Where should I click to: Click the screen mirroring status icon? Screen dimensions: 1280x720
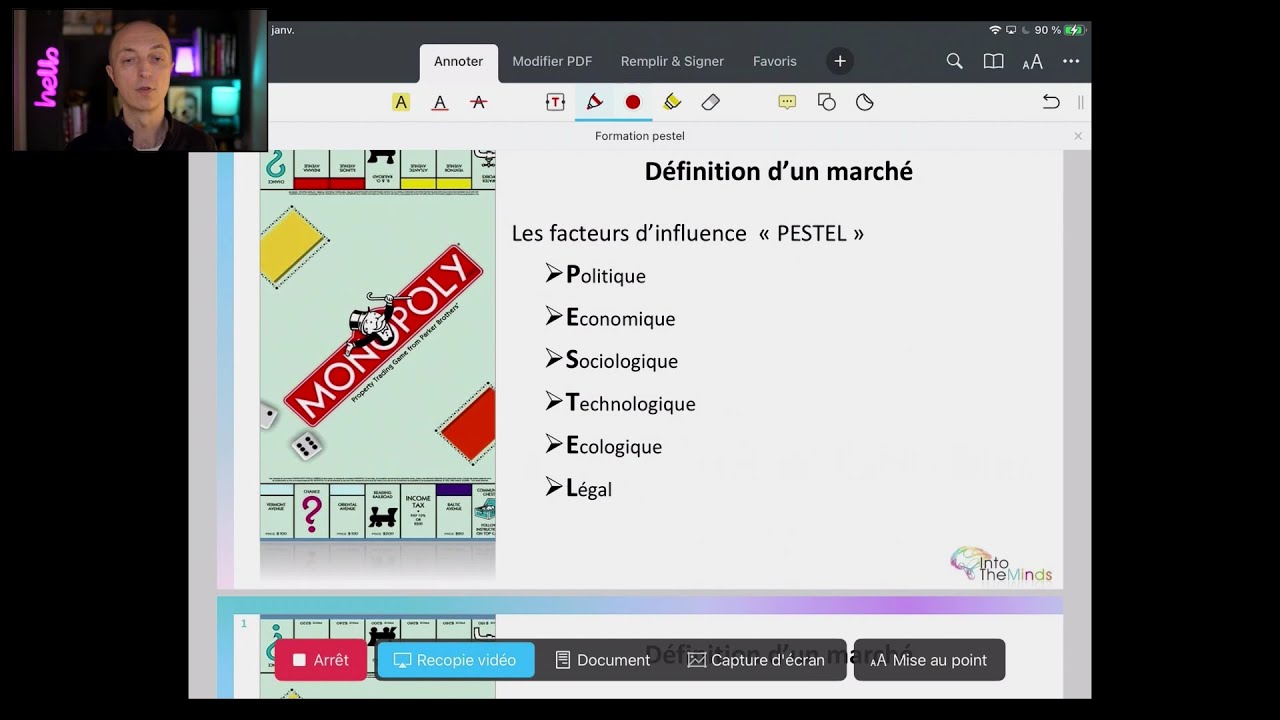(x=1011, y=30)
